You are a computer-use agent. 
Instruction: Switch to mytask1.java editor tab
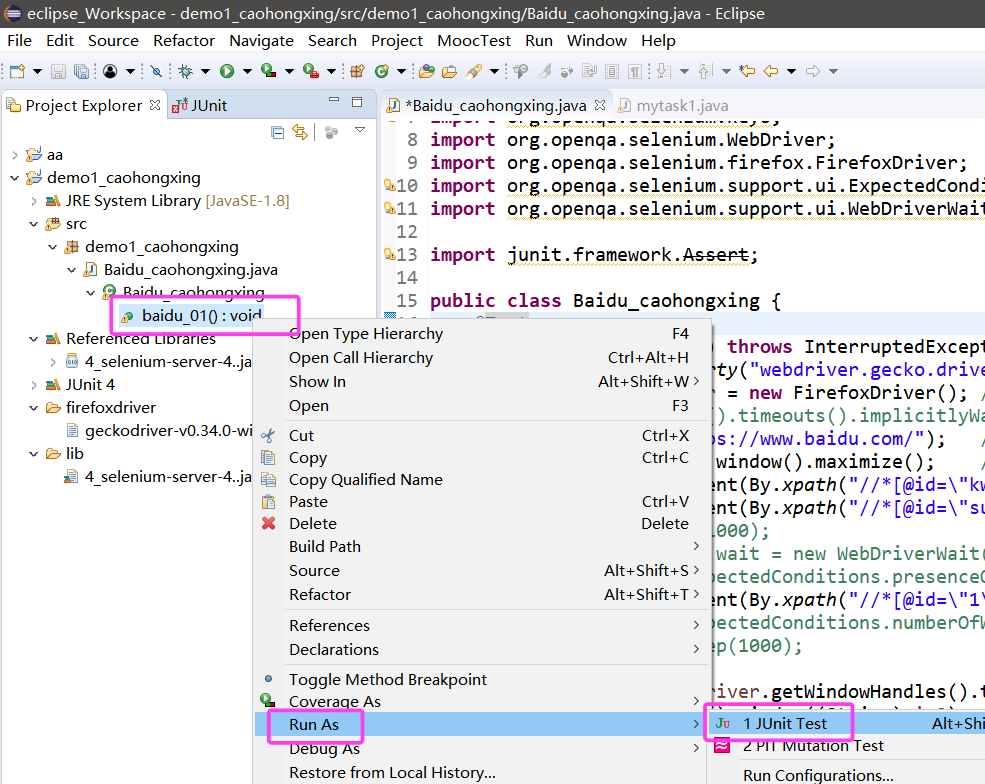(x=674, y=106)
